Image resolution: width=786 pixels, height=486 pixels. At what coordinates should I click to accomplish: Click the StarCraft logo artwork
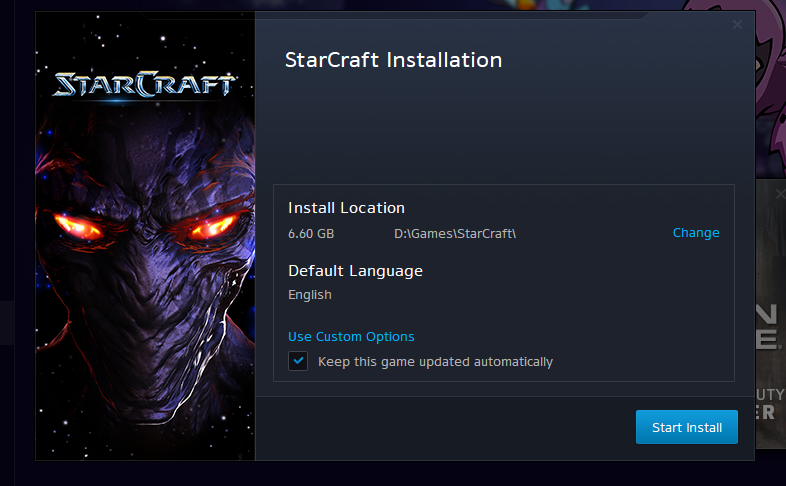pos(144,84)
